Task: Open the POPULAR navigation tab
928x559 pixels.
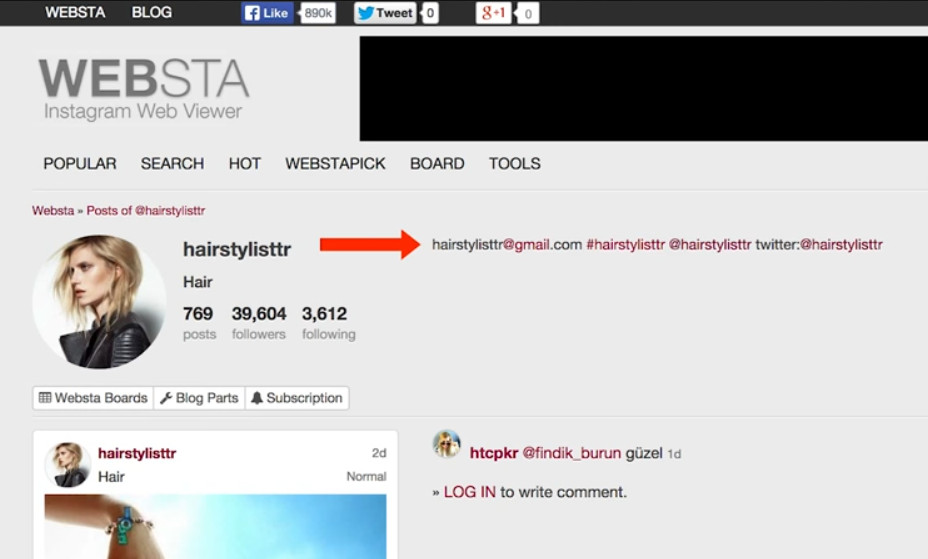Action: click(x=80, y=163)
